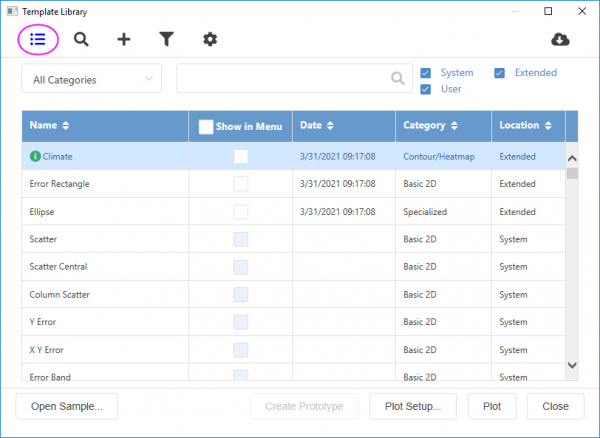
Task: Sort by the Category column header
Action: [x=431, y=126]
